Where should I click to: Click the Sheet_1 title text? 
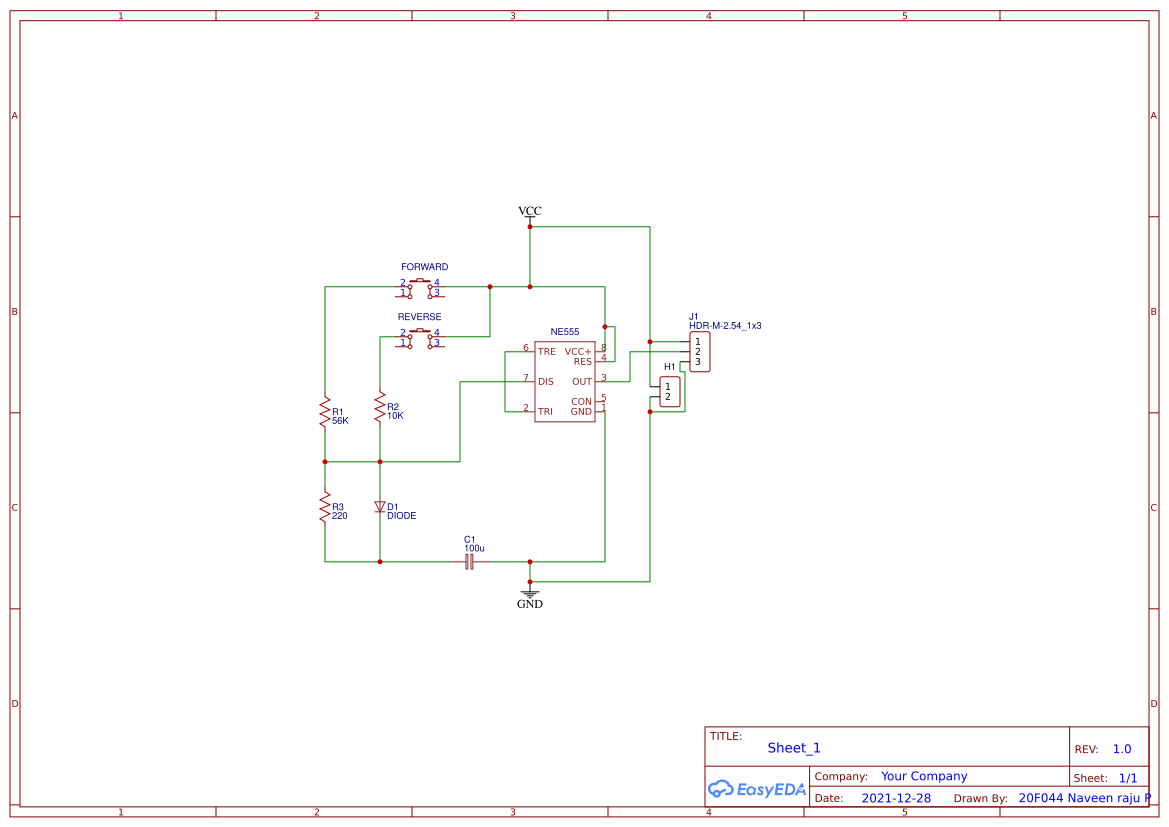[793, 747]
